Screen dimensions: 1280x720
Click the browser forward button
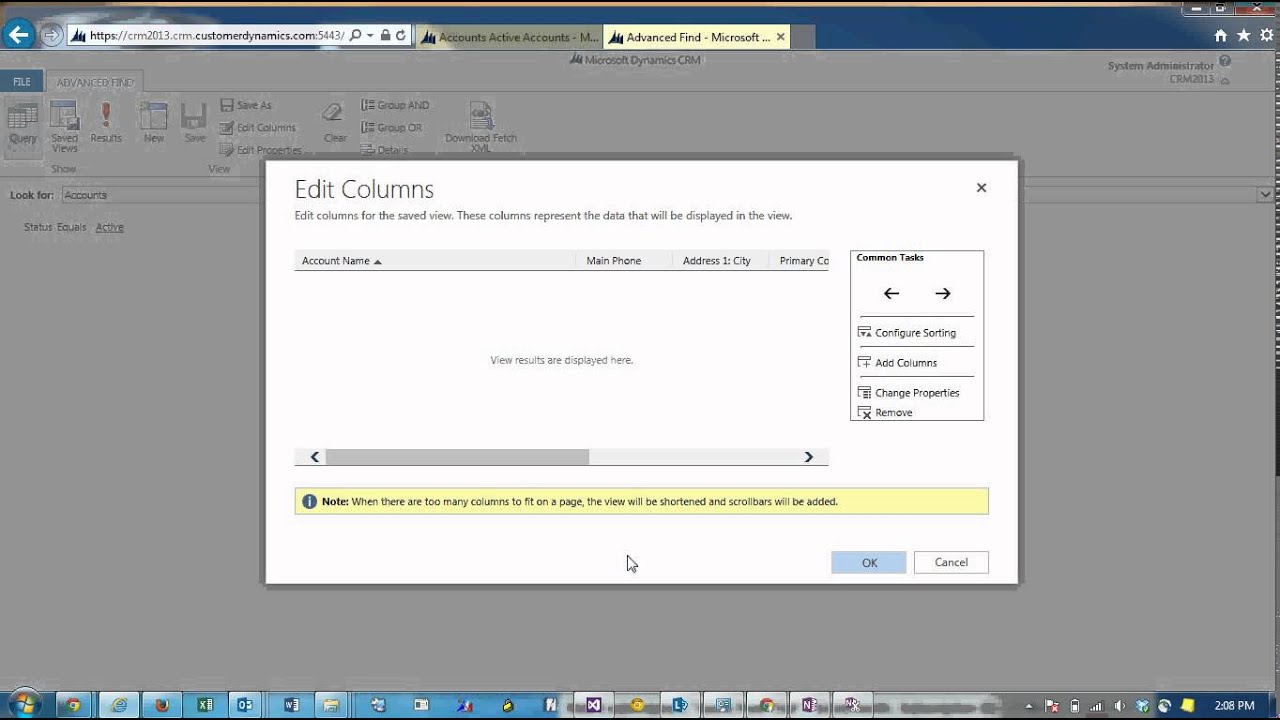click(x=51, y=35)
